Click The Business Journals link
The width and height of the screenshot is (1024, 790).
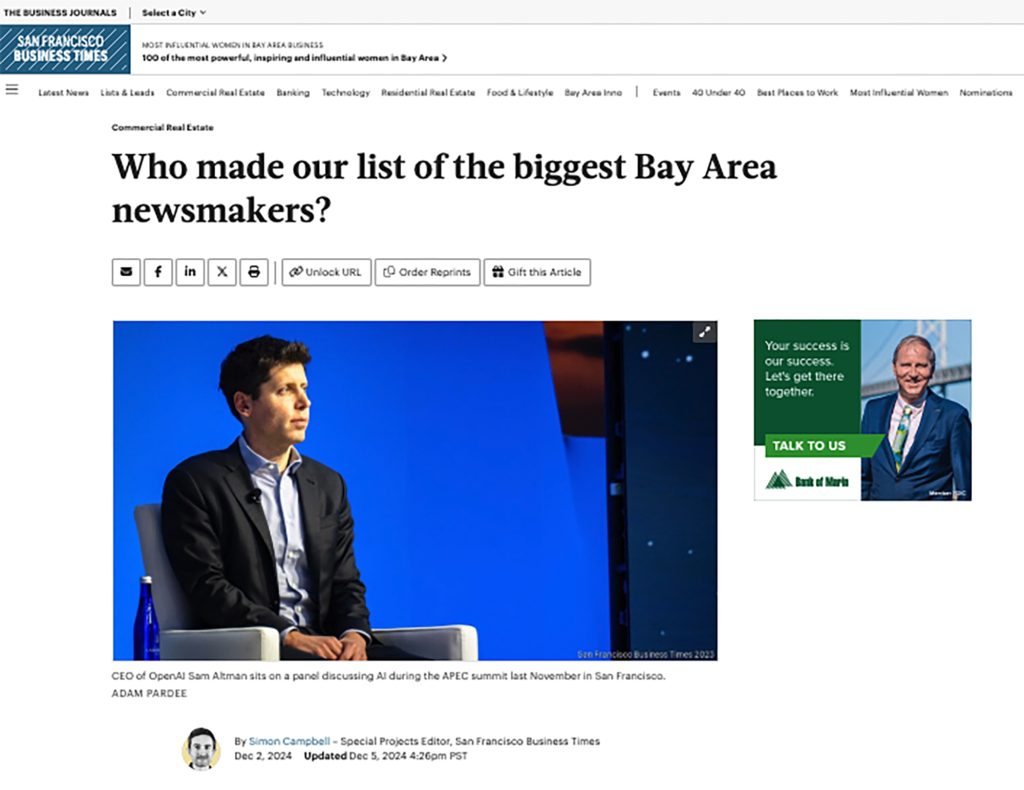tap(60, 12)
